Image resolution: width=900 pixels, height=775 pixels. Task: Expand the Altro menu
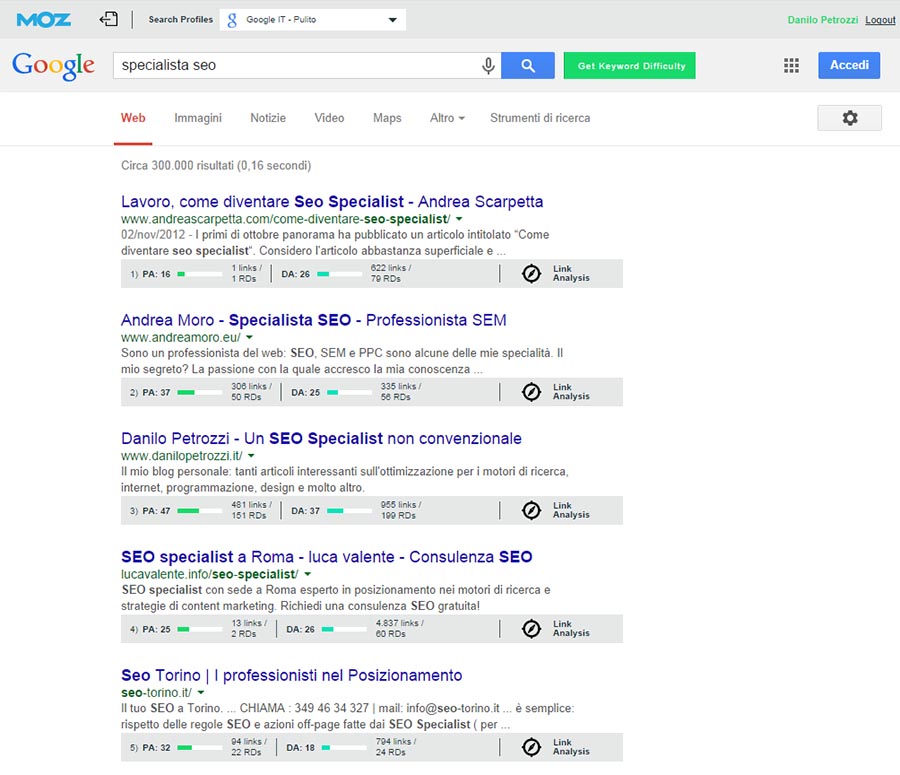tap(447, 118)
